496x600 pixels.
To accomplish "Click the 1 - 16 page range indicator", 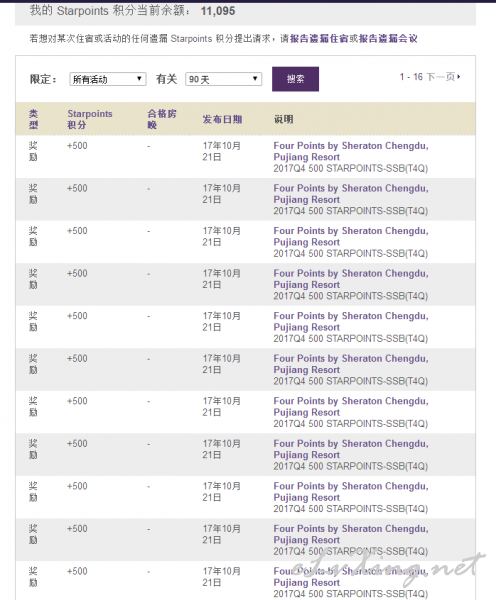I will click(x=411, y=77).
